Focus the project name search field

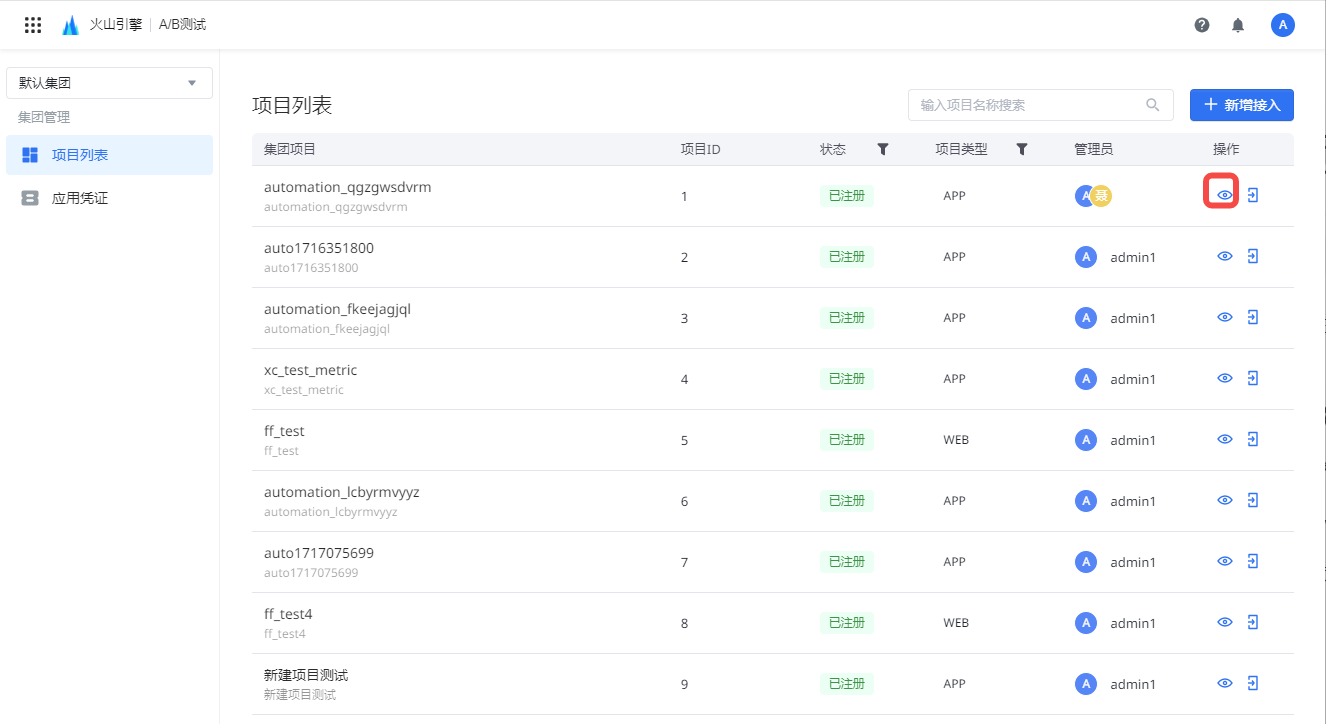1041,105
